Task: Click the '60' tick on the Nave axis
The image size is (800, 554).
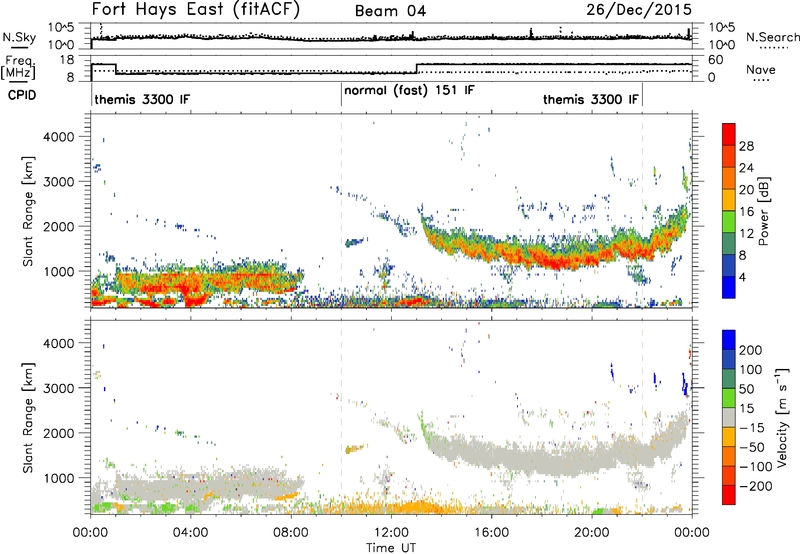Action: pos(716,60)
